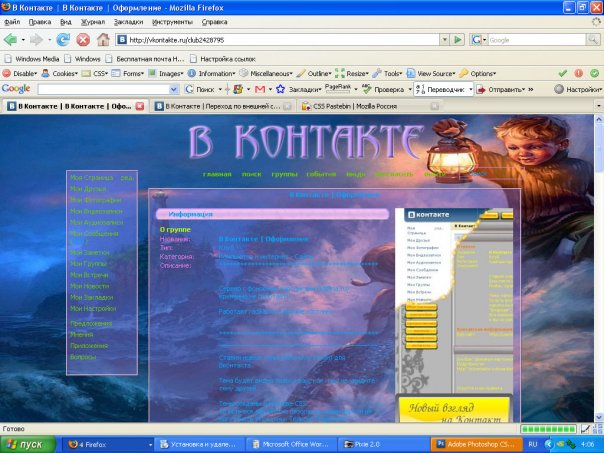Click the search magnifier in the Google search box

click(592, 40)
